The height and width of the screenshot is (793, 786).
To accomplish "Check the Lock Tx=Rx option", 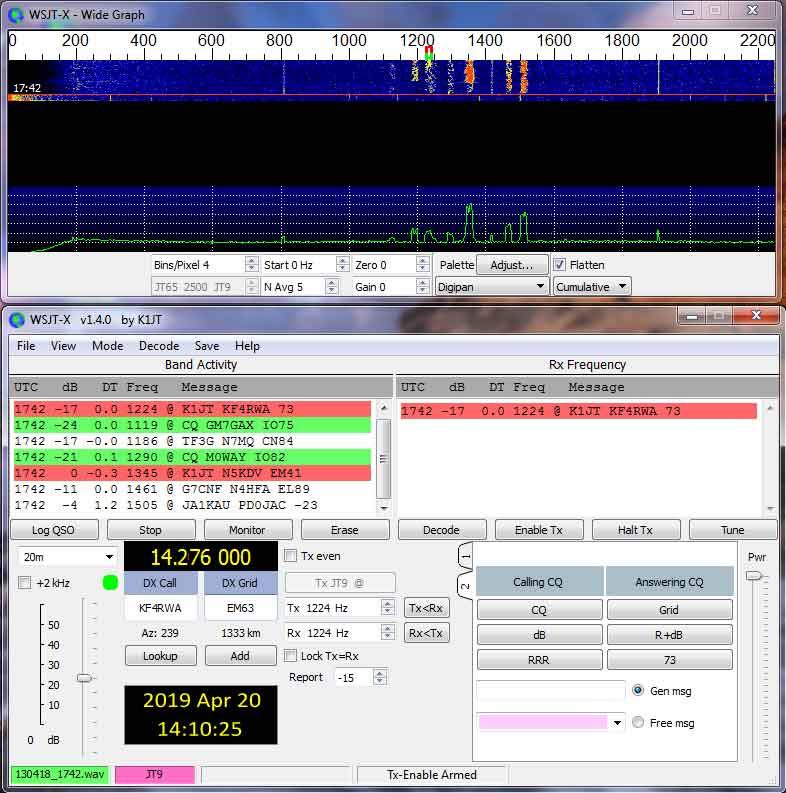I will pyautogui.click(x=290, y=656).
